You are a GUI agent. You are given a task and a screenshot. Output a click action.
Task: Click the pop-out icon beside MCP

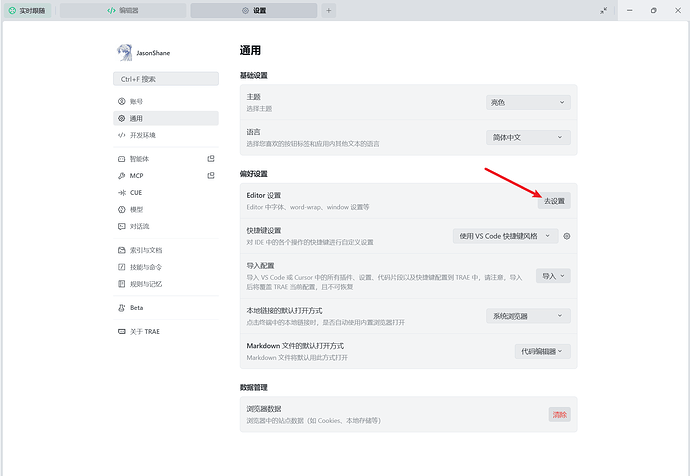point(211,175)
